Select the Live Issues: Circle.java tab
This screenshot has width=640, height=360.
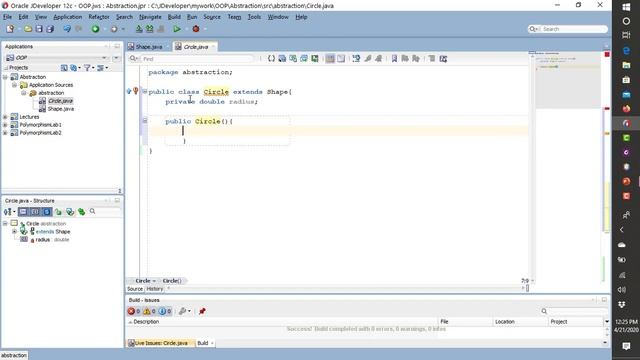tap(158, 343)
